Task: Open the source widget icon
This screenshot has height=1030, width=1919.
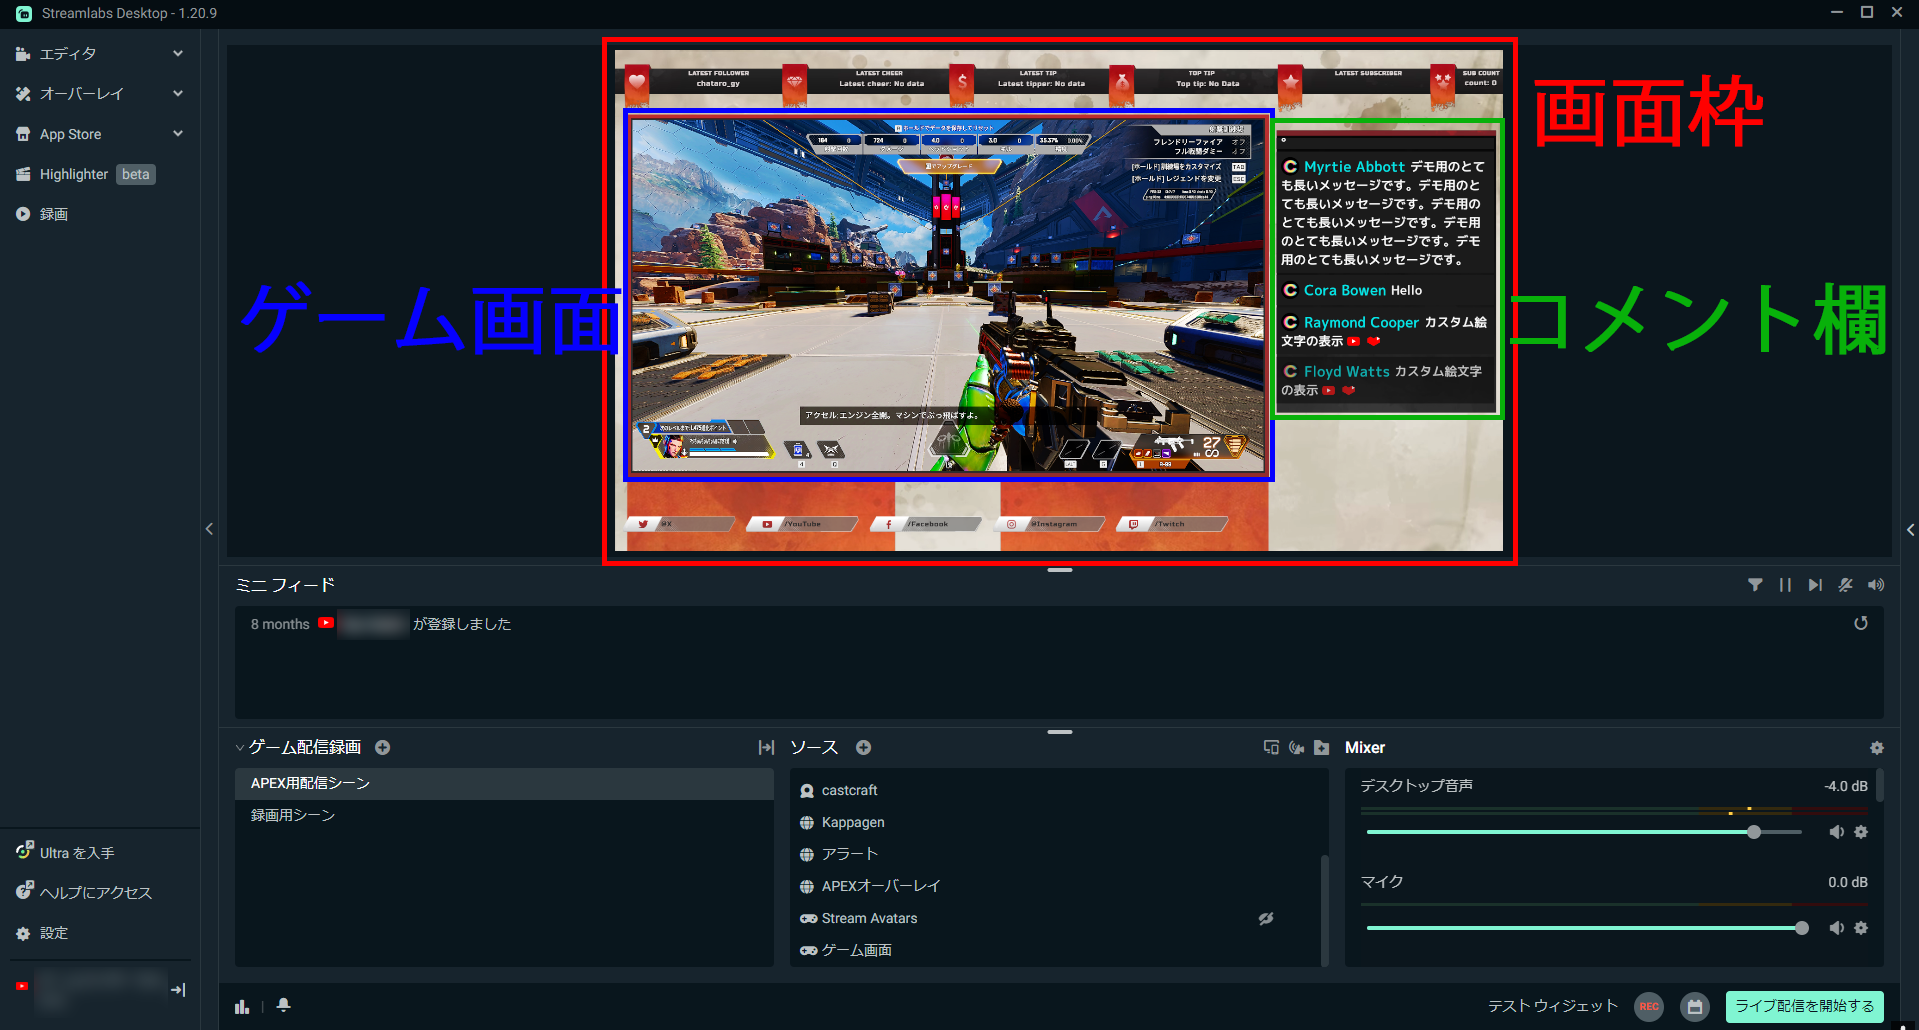Action: click(1297, 747)
